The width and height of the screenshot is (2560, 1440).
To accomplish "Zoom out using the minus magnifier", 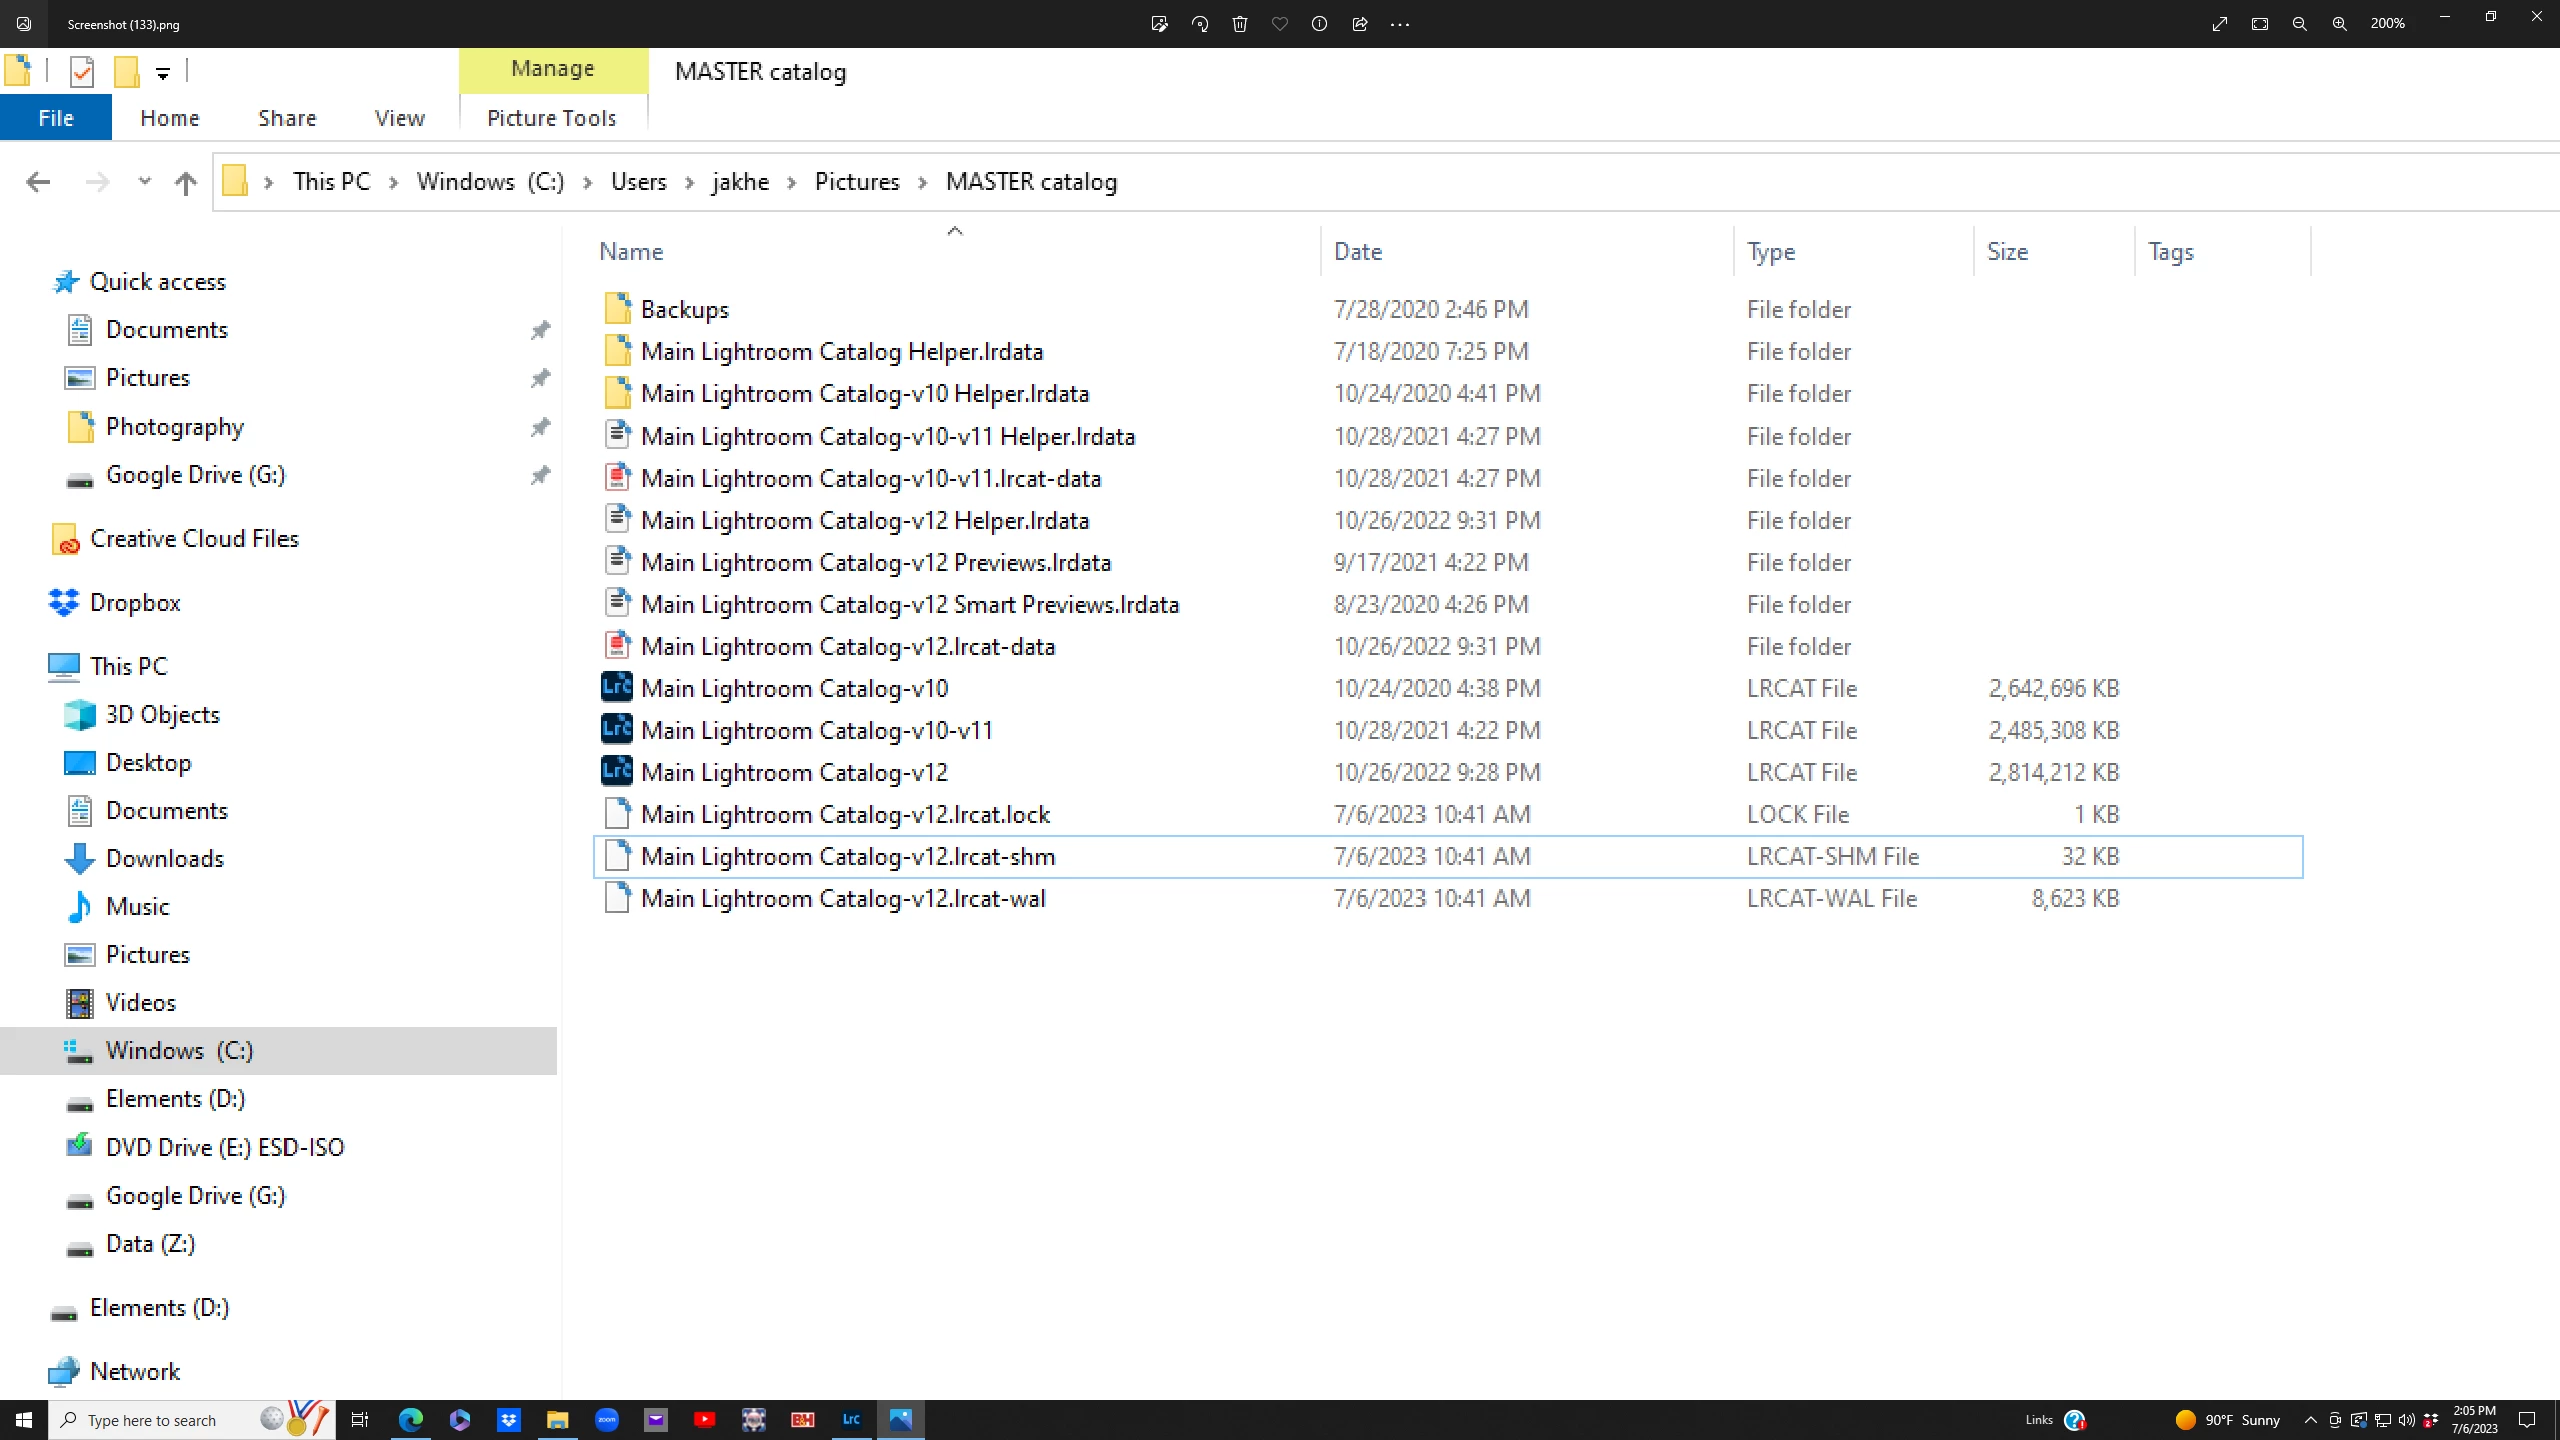I will 2299,24.
